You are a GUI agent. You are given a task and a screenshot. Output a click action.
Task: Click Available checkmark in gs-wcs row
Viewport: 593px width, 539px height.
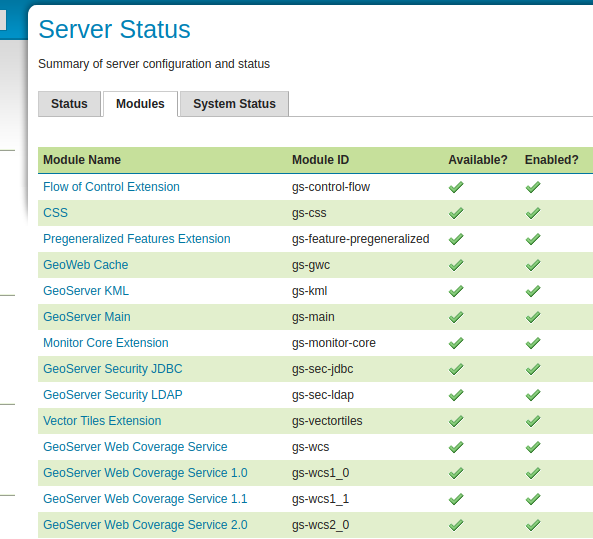coord(456,447)
